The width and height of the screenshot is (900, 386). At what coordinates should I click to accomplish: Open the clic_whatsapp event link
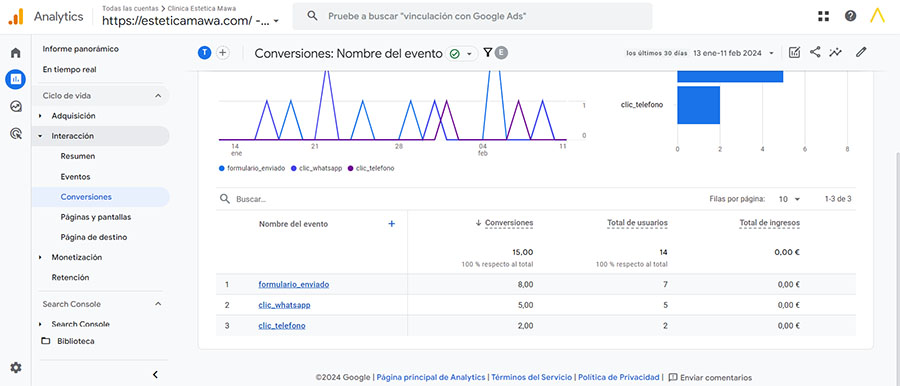pyautogui.click(x=284, y=305)
